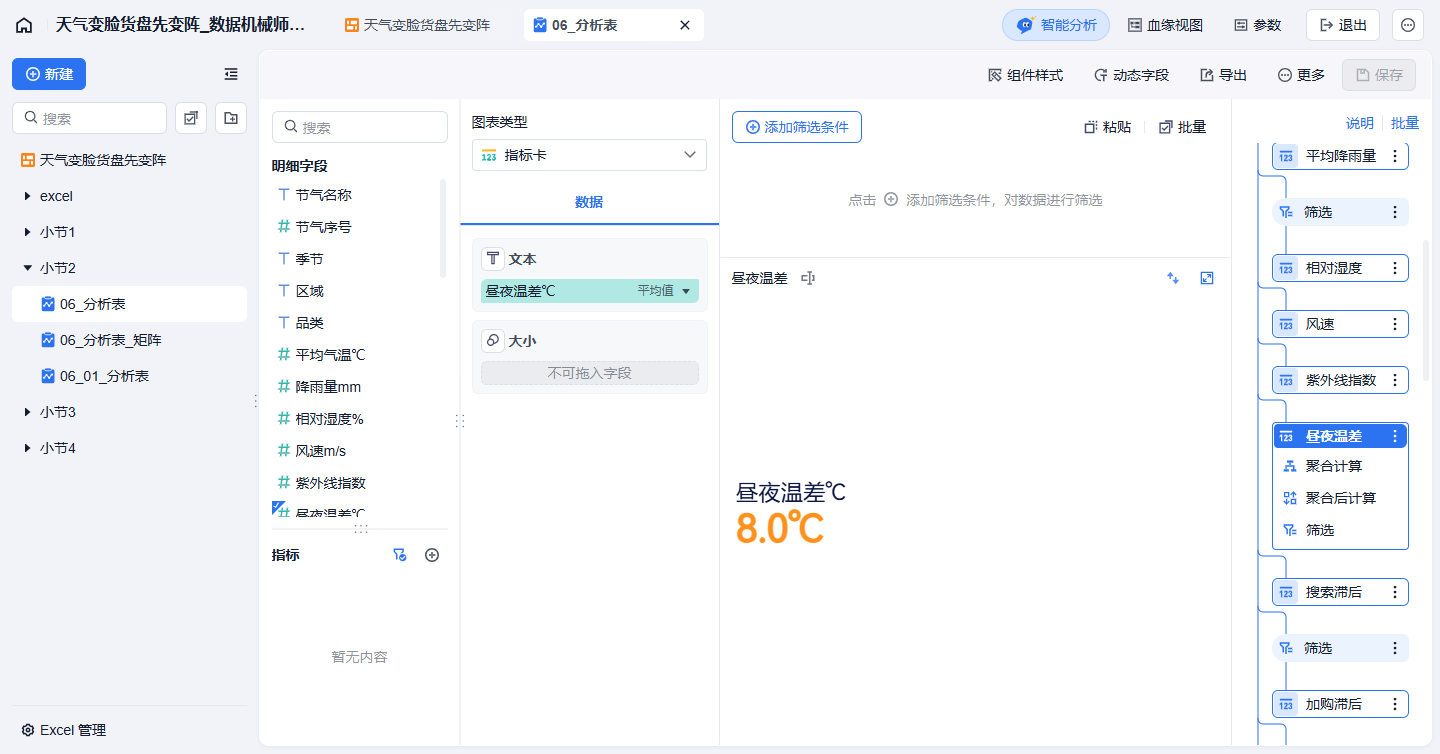The height and width of the screenshot is (754, 1440).
Task: Open the kebab menu on the selected 昼夜温差 card
Action: point(1395,436)
